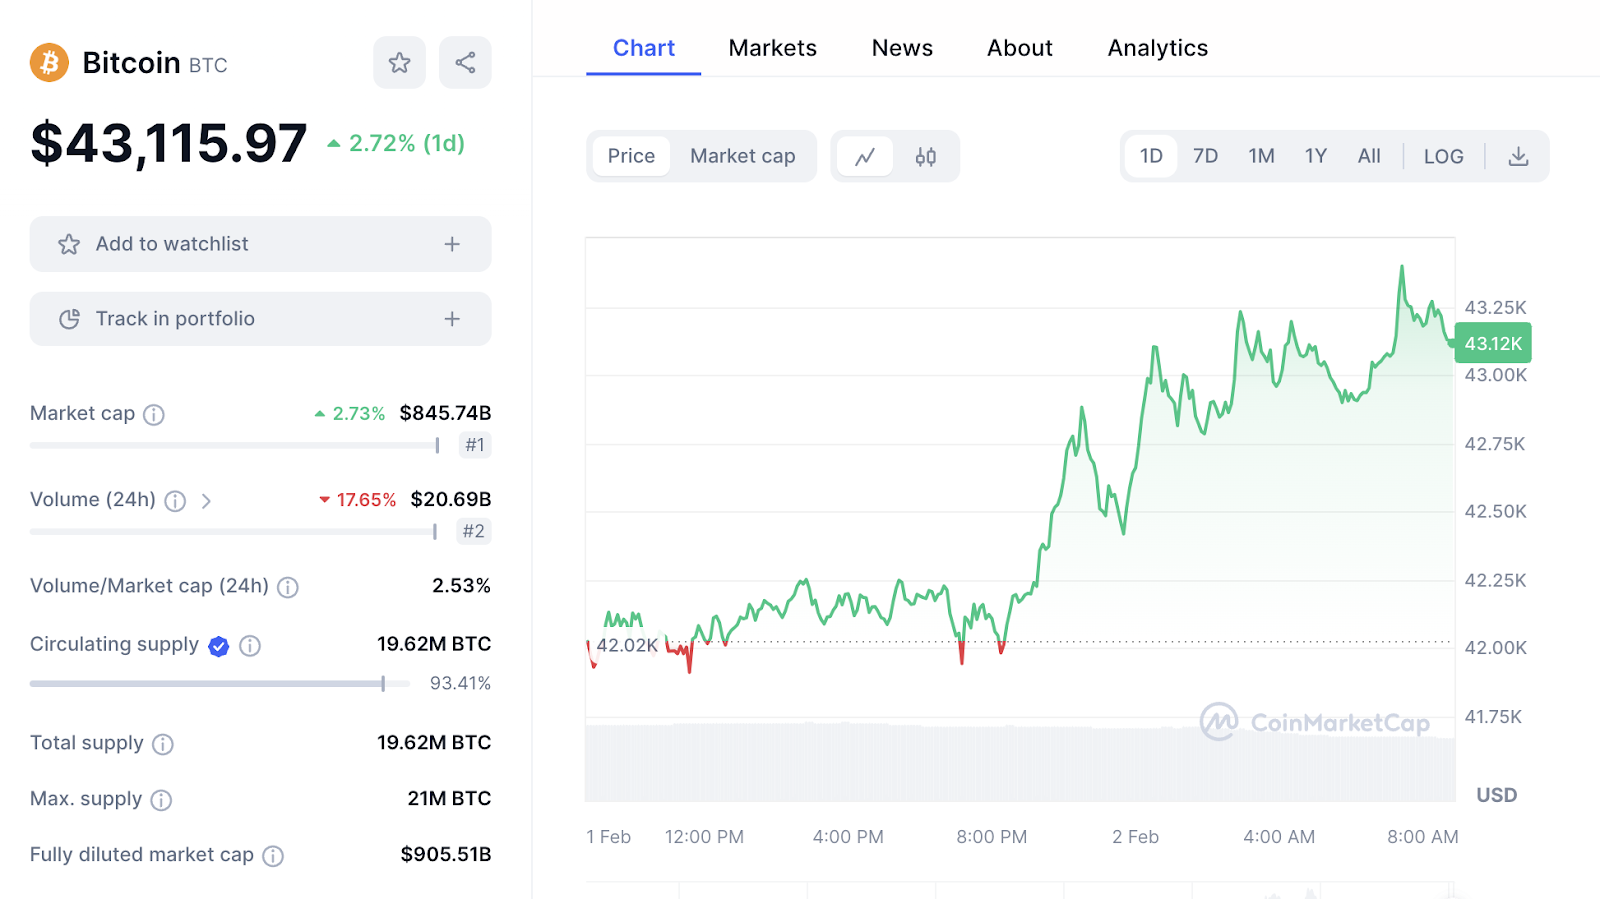Viewport: 1600px width, 899px height.
Task: Expand Track in portfolio plus sign
Action: point(452,319)
